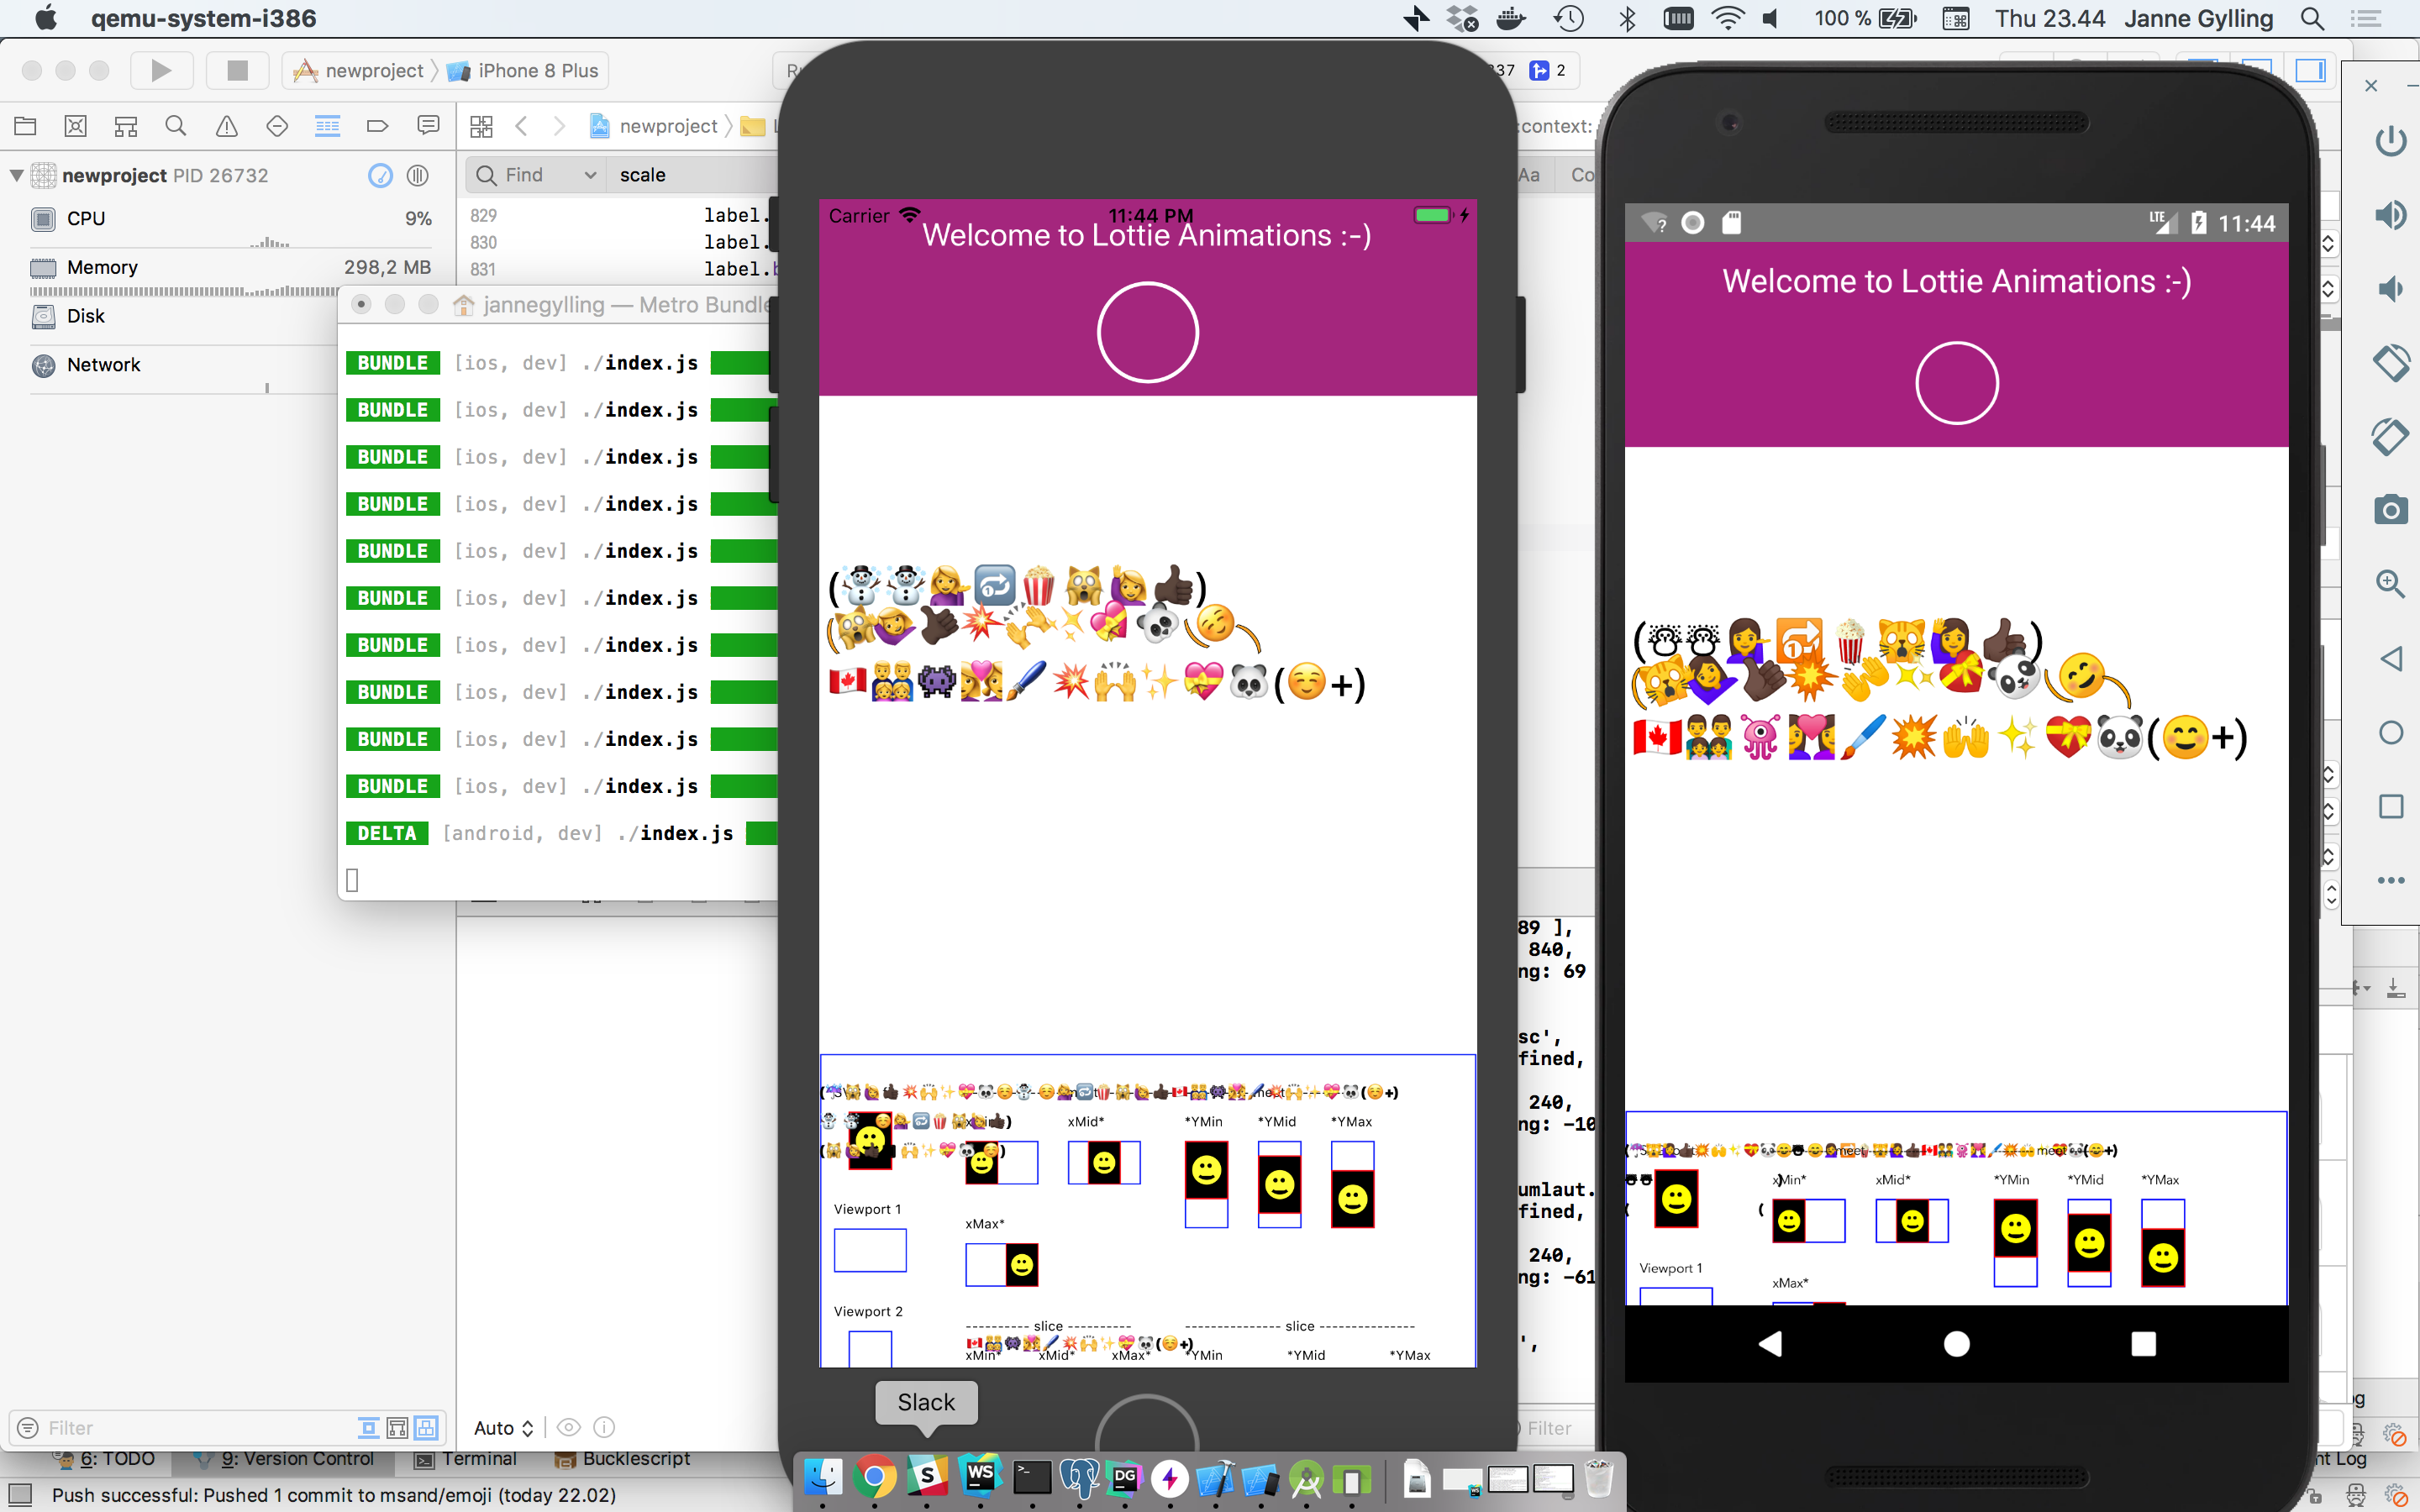
Task: Toggle the highlighted blocks filter button
Action: coord(426,1428)
